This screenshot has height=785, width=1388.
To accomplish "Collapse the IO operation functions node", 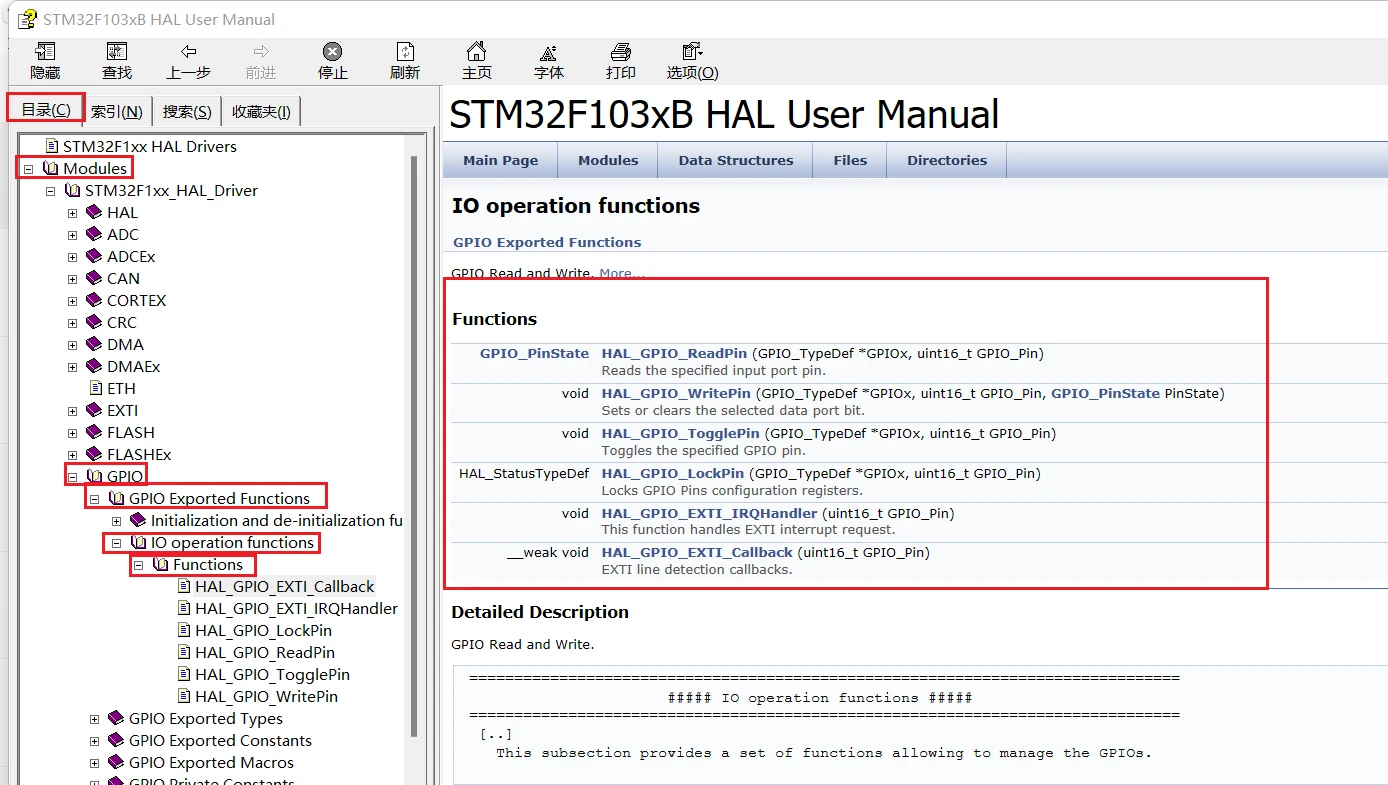I will (x=116, y=543).
